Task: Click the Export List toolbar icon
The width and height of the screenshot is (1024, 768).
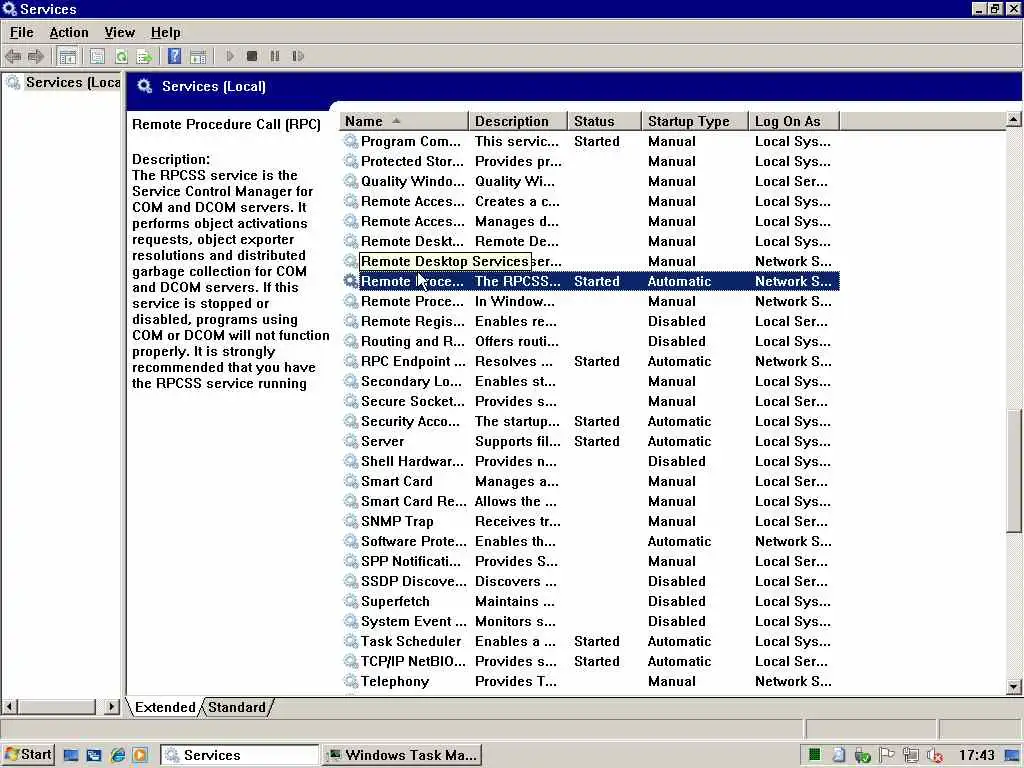Action: point(144,57)
